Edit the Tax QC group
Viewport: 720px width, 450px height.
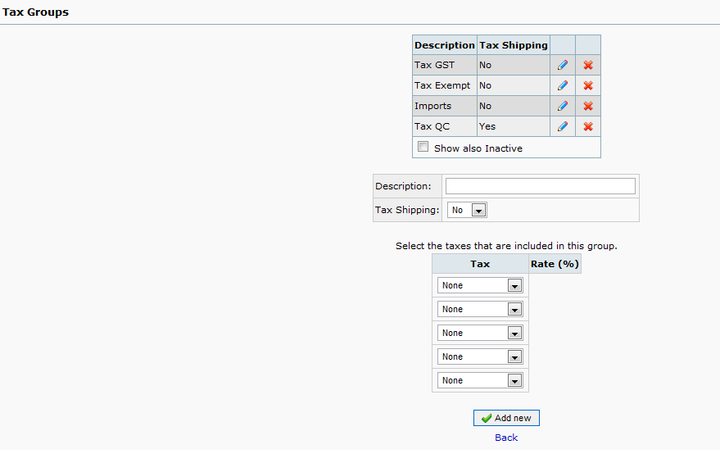point(563,127)
